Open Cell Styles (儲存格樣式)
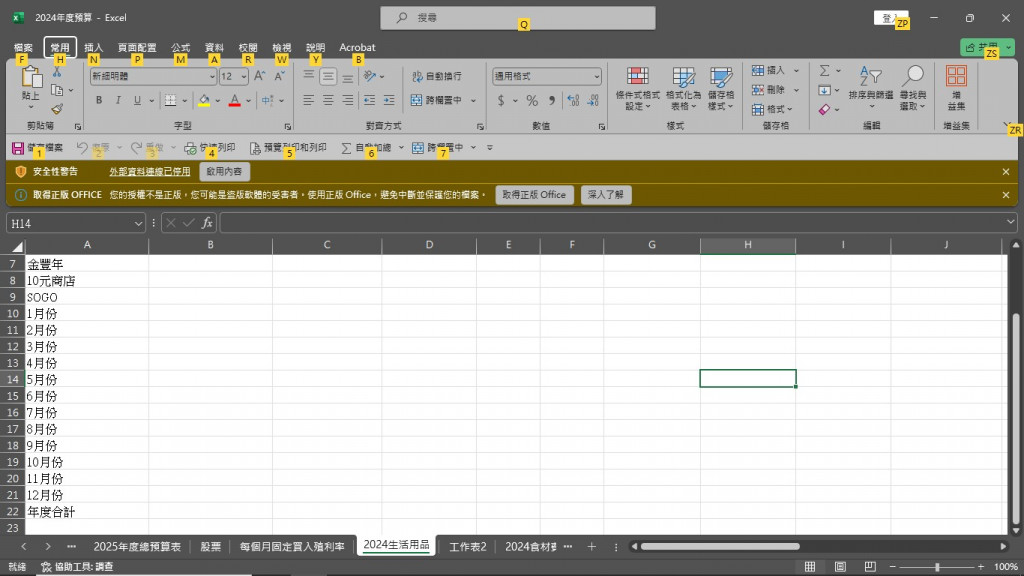1024x576 pixels. 721,88
